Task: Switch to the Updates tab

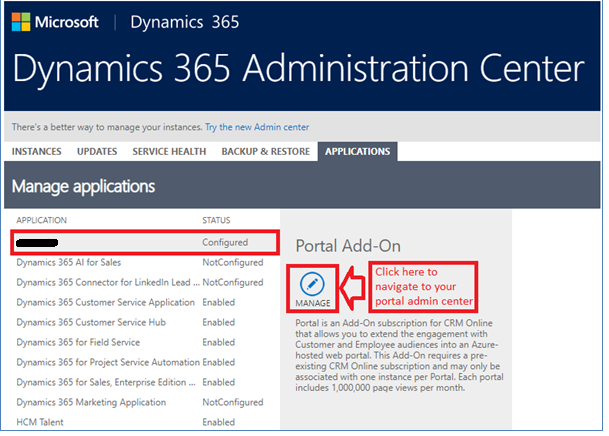Action: [x=97, y=151]
